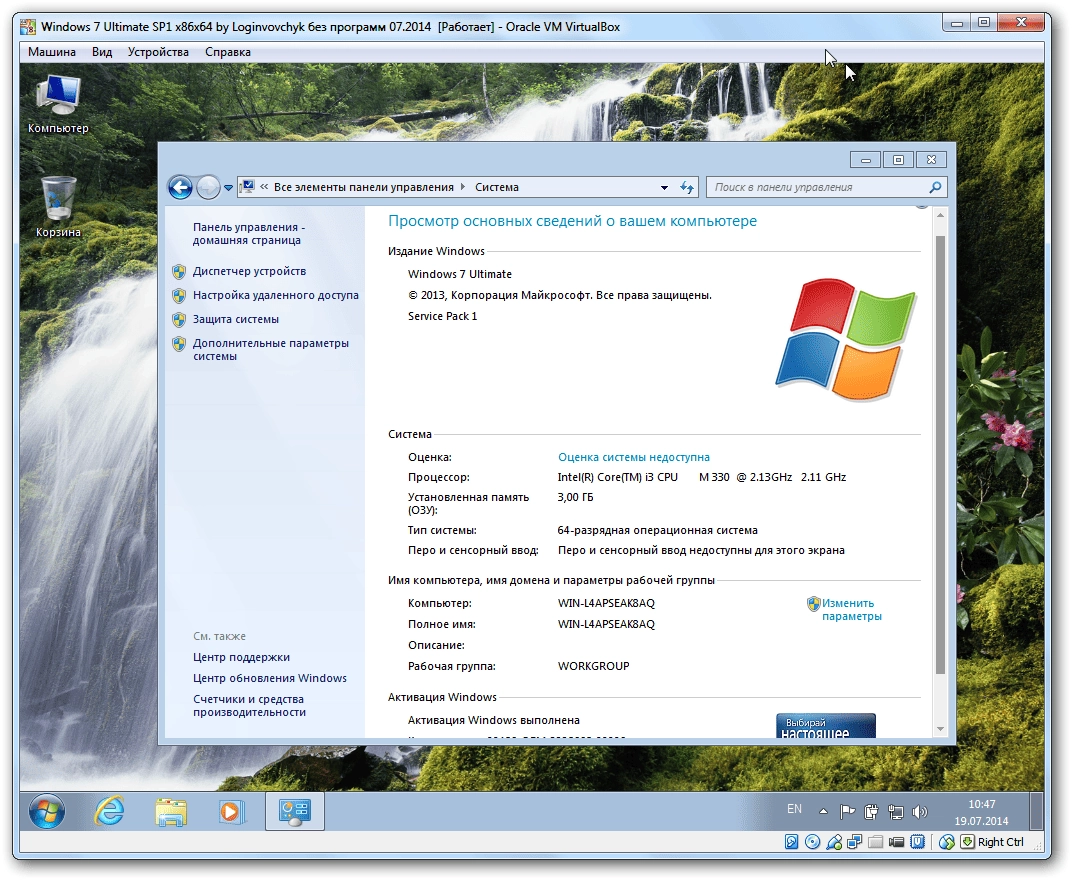
Task: Click the Forward arrow in the System window
Action: (x=208, y=187)
